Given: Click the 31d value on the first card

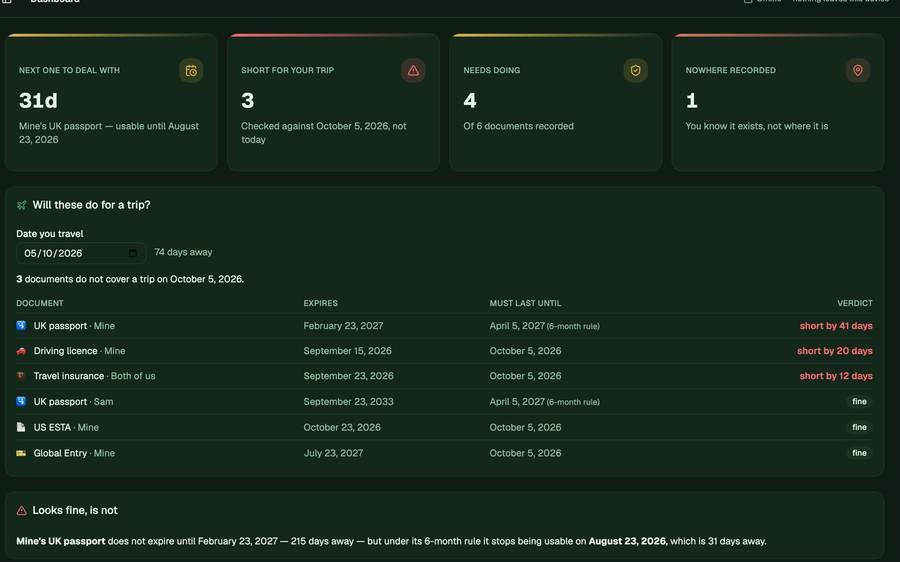Looking at the screenshot, I should click(38, 100).
